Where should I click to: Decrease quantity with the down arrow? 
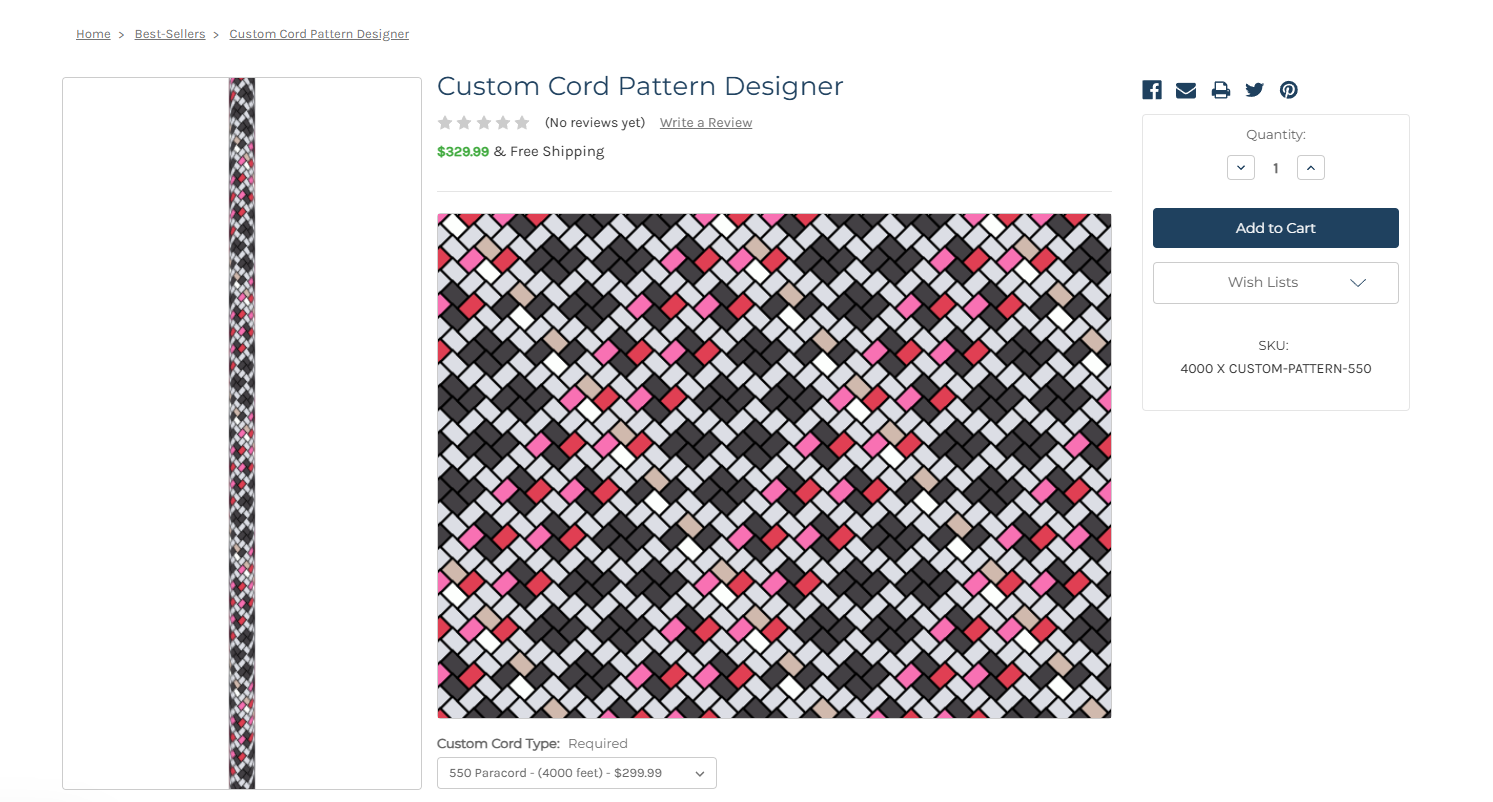pyautogui.click(x=1241, y=168)
